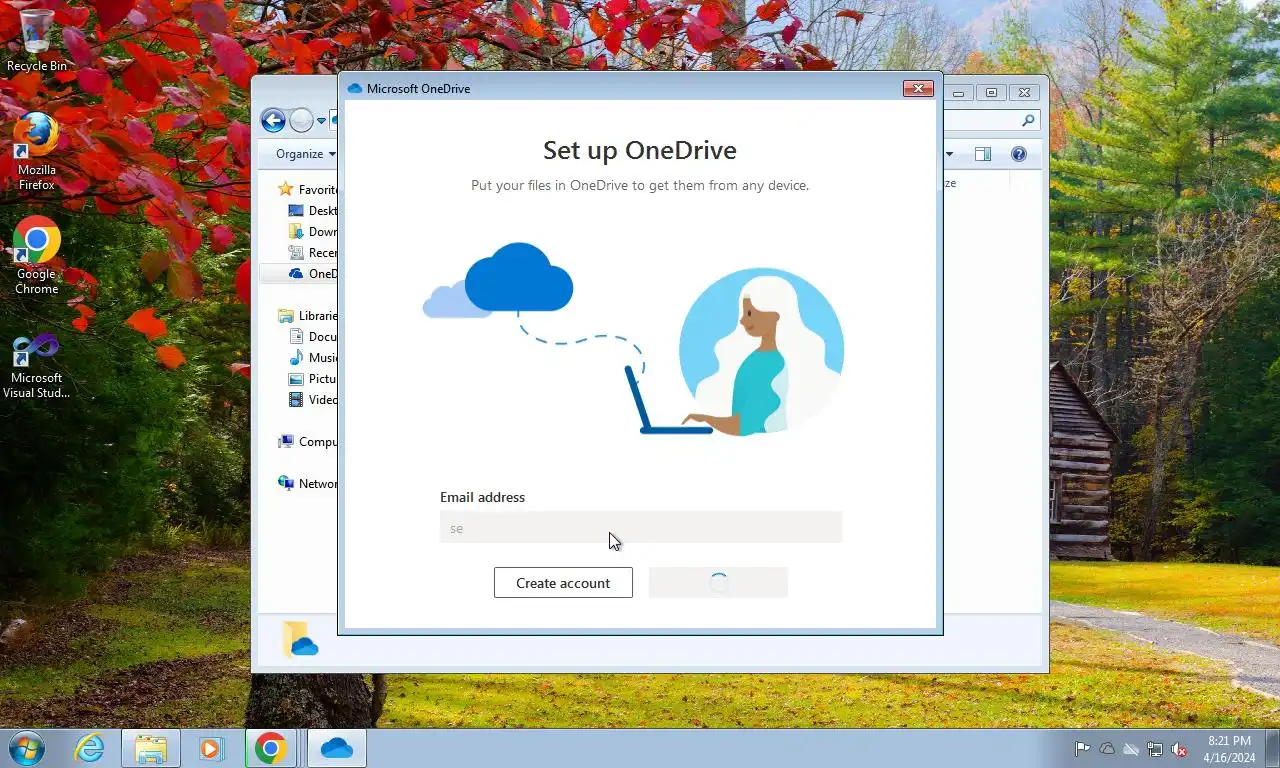The image size is (1280, 768).
Task: Select Network in Explorer navigation pane
Action: click(x=308, y=484)
